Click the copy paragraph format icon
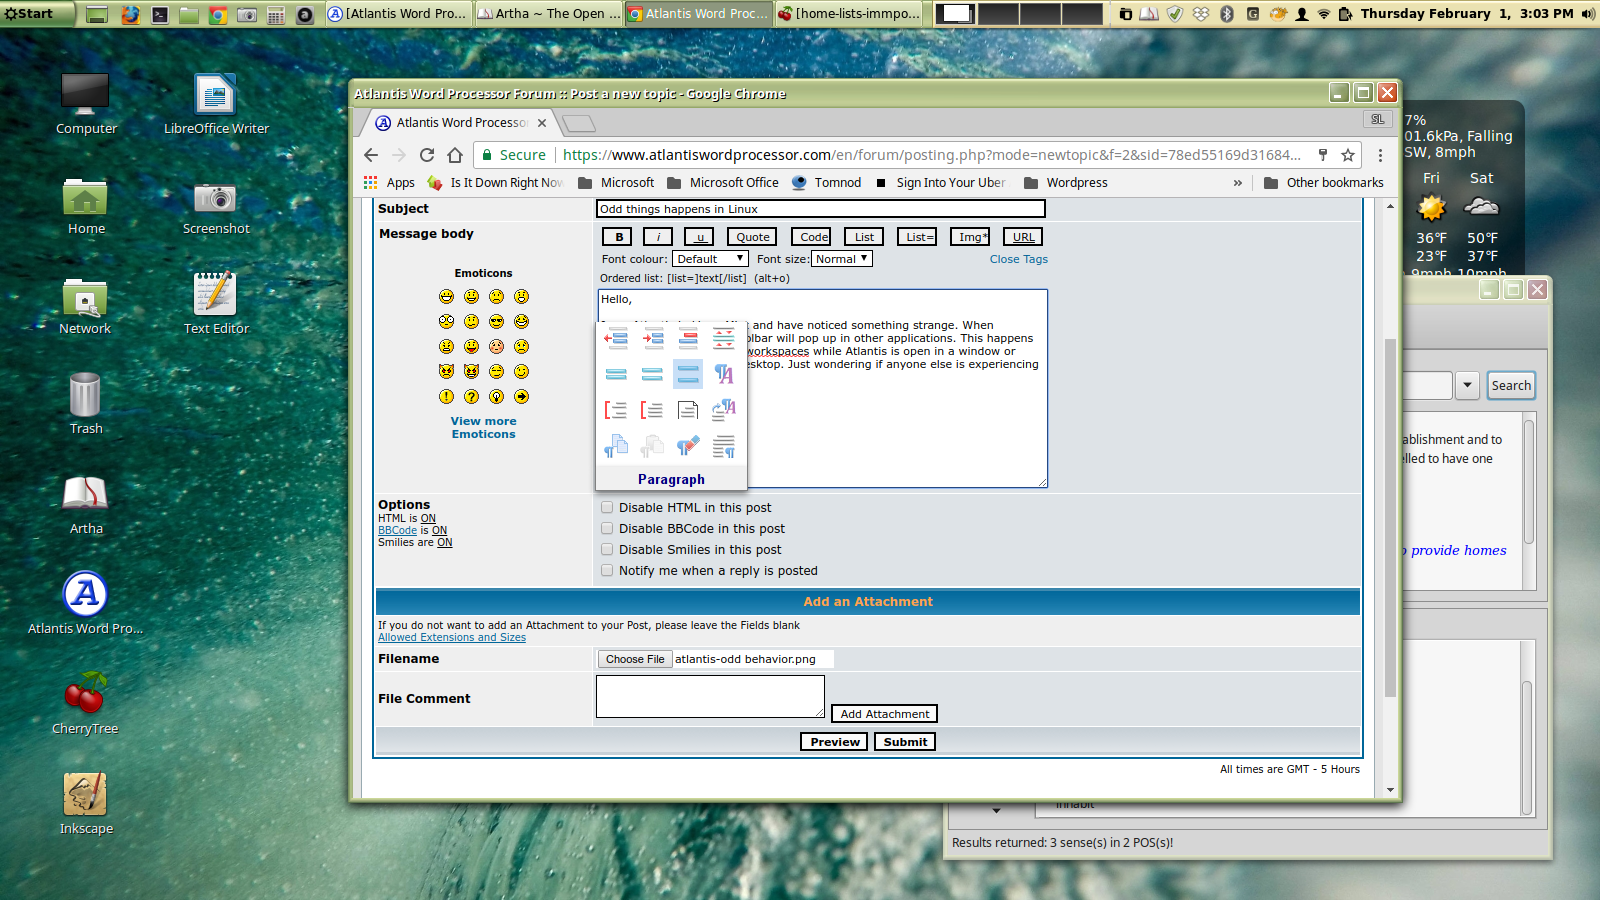 pos(616,446)
